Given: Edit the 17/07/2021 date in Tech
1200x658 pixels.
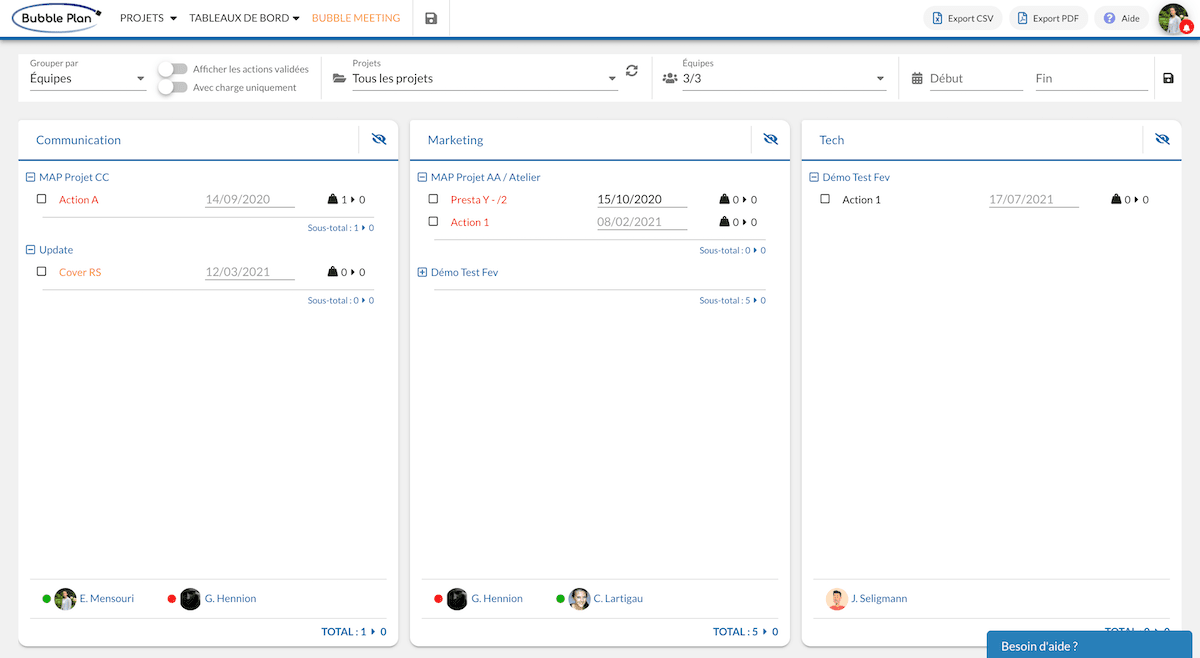Looking at the screenshot, I should click(x=1034, y=200).
